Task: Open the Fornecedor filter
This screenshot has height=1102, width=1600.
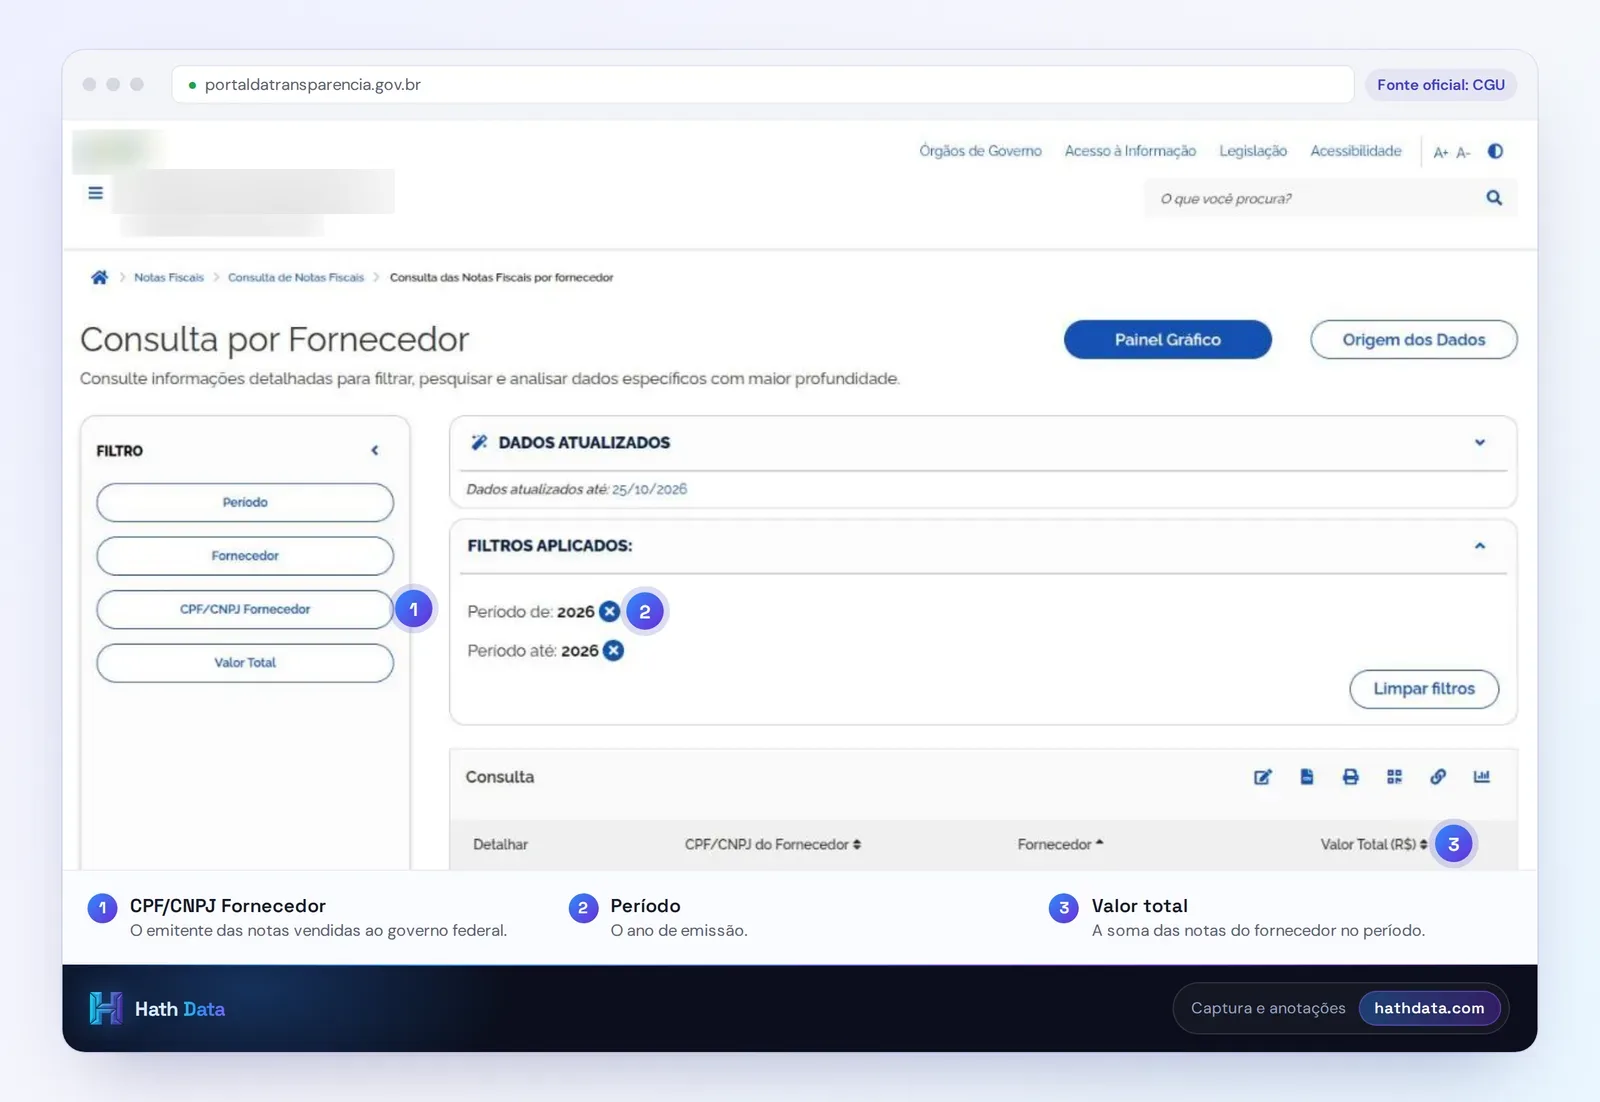Action: click(245, 556)
